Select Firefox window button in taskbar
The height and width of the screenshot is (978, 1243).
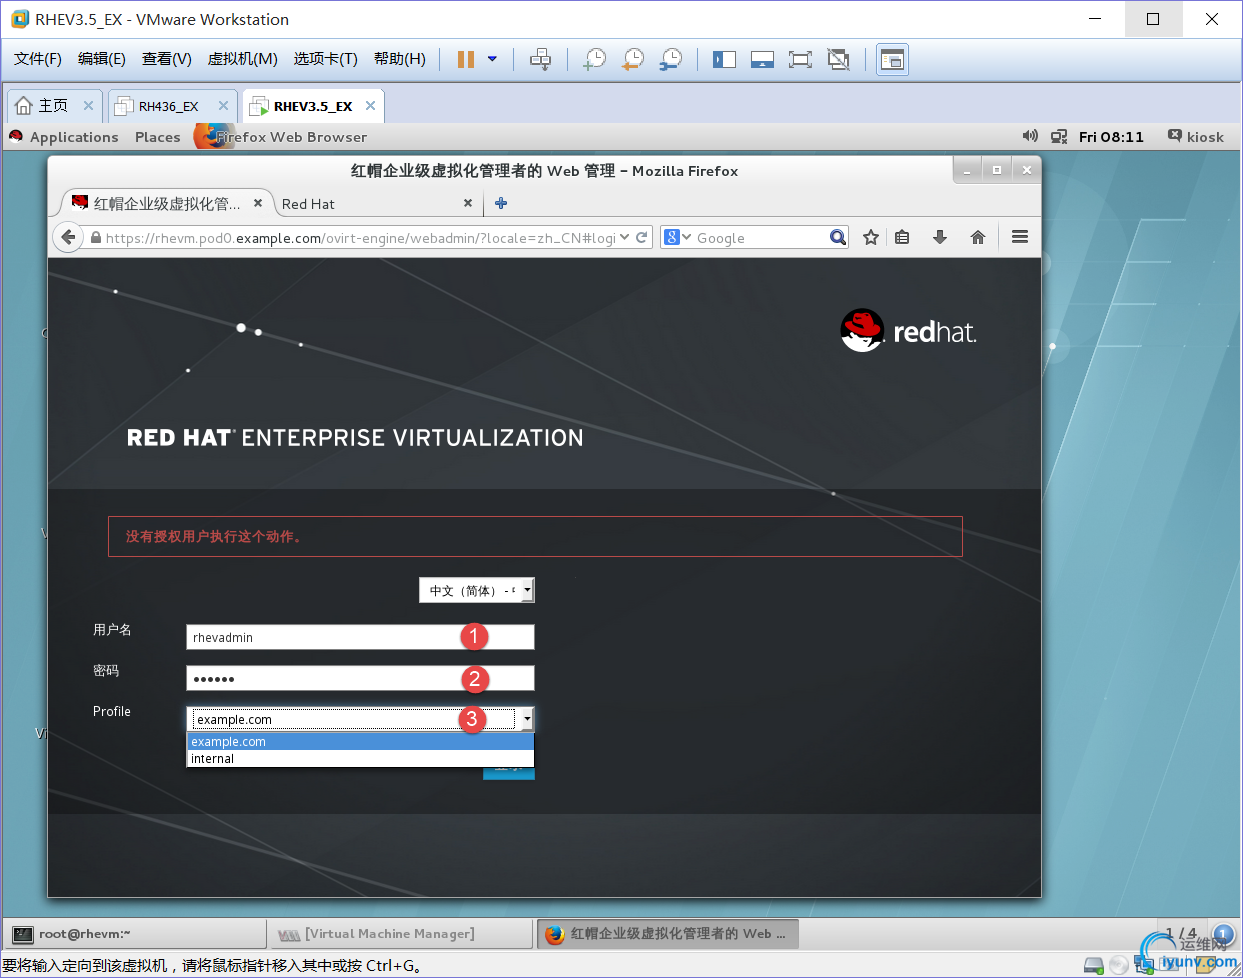(668, 934)
